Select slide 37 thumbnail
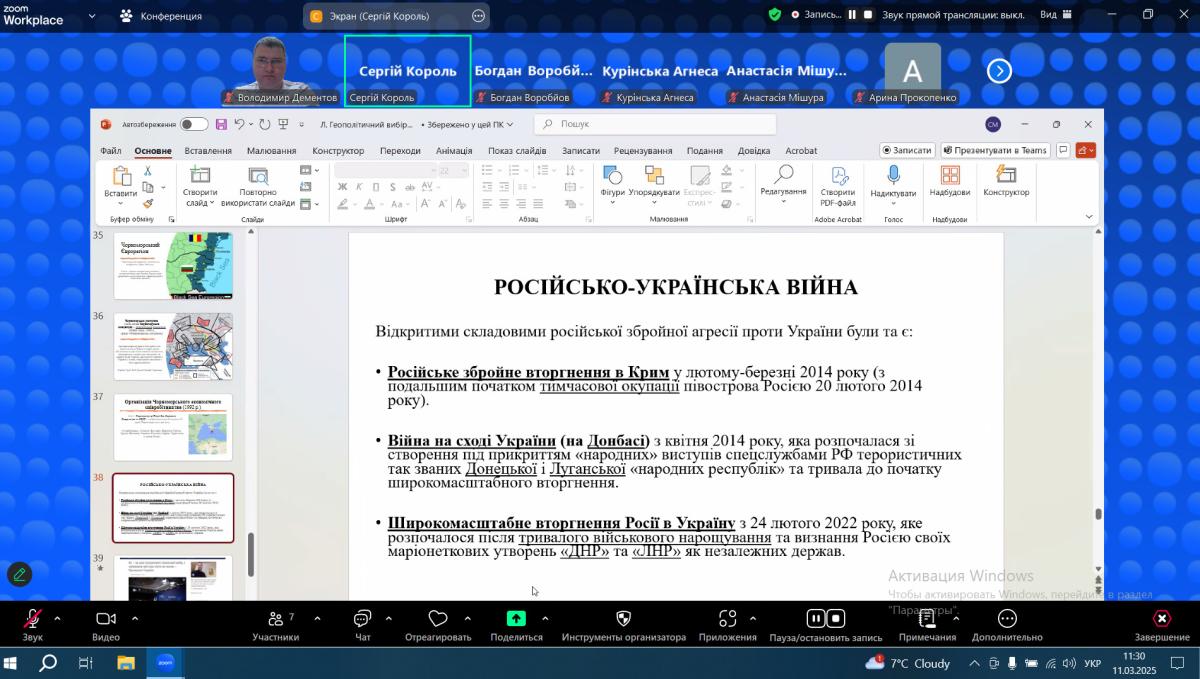Viewport: 1200px width, 679px height. (x=173, y=427)
